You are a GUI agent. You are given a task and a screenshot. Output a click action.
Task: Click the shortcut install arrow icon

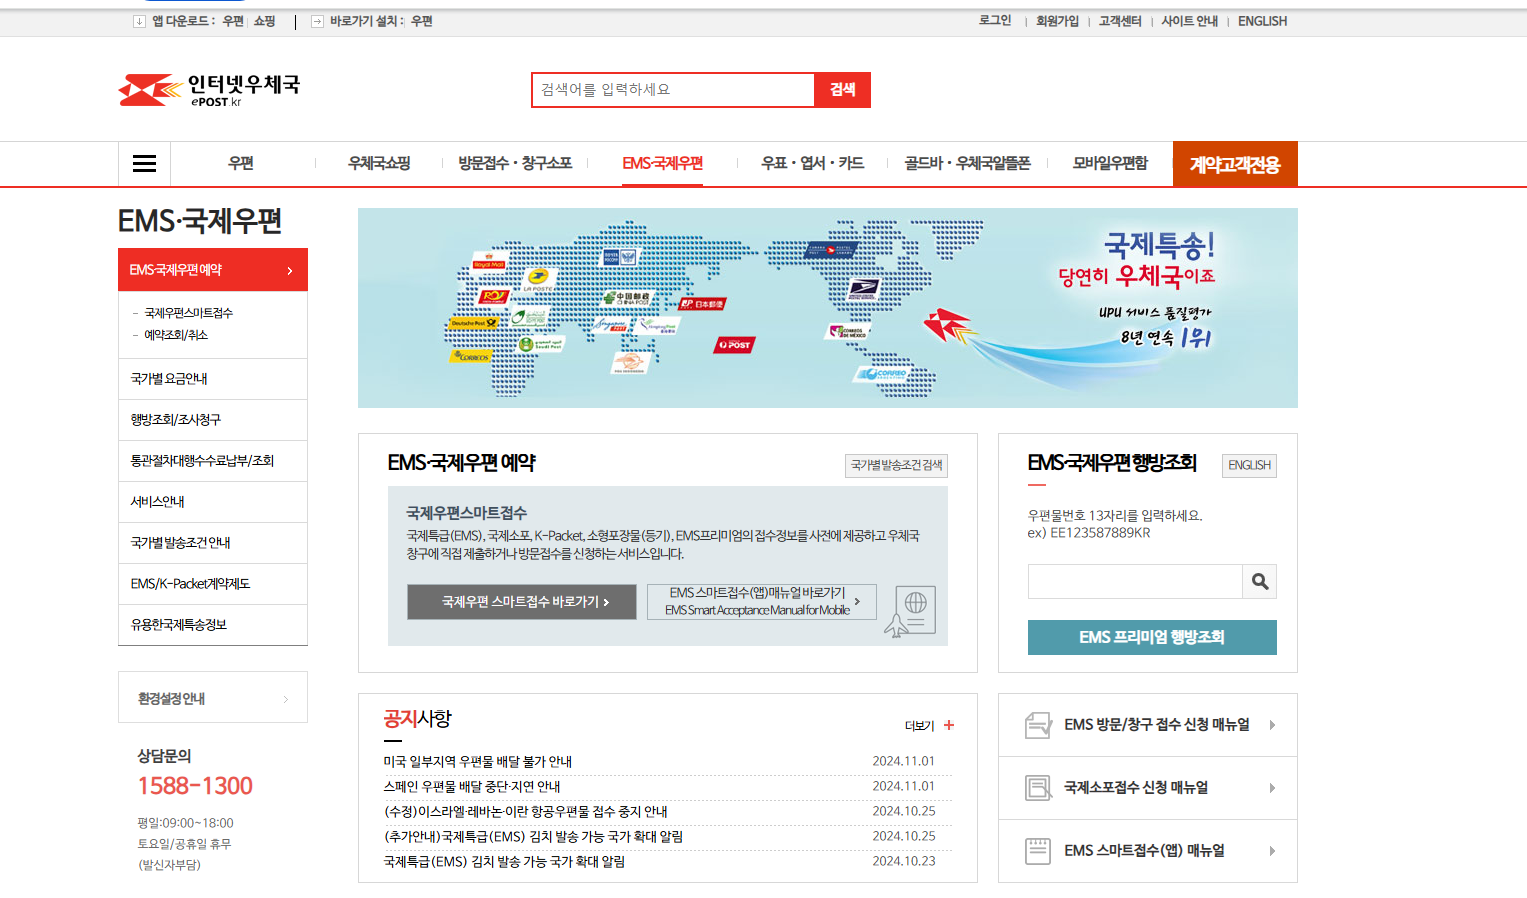317,21
